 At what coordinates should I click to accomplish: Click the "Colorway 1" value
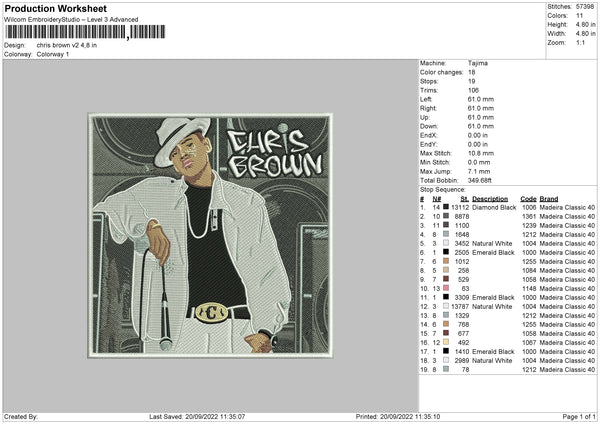point(53,54)
